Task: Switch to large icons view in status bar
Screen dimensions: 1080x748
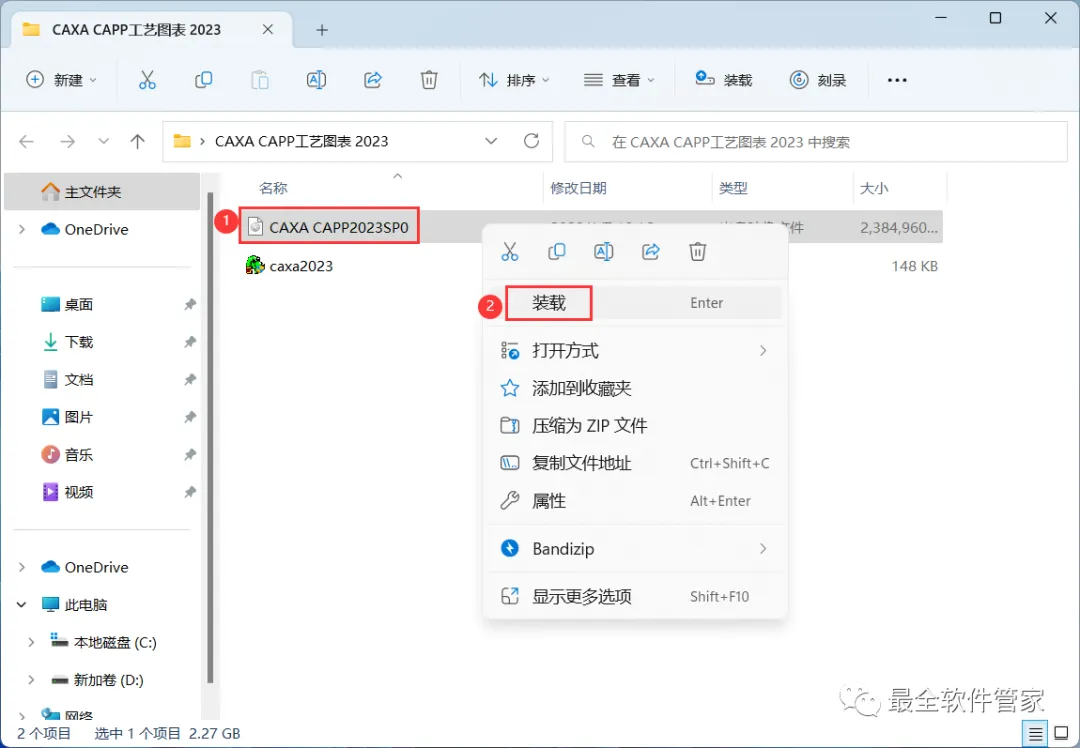Action: [x=1061, y=734]
